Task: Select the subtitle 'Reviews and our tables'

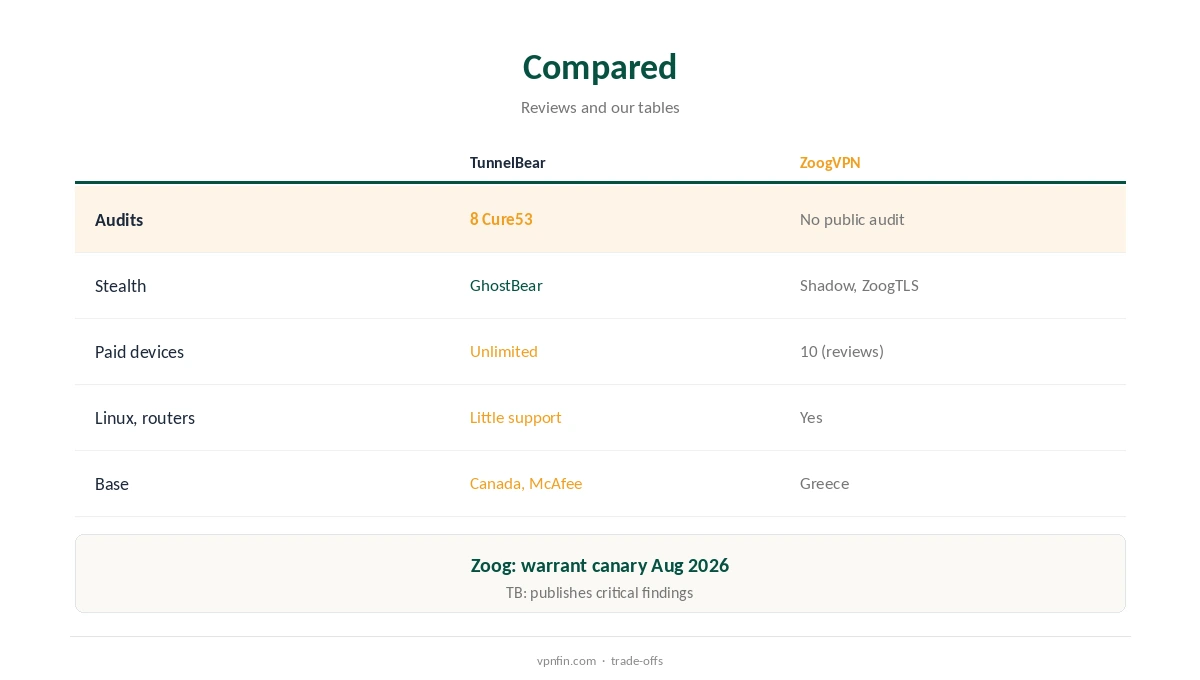Action: [x=600, y=107]
